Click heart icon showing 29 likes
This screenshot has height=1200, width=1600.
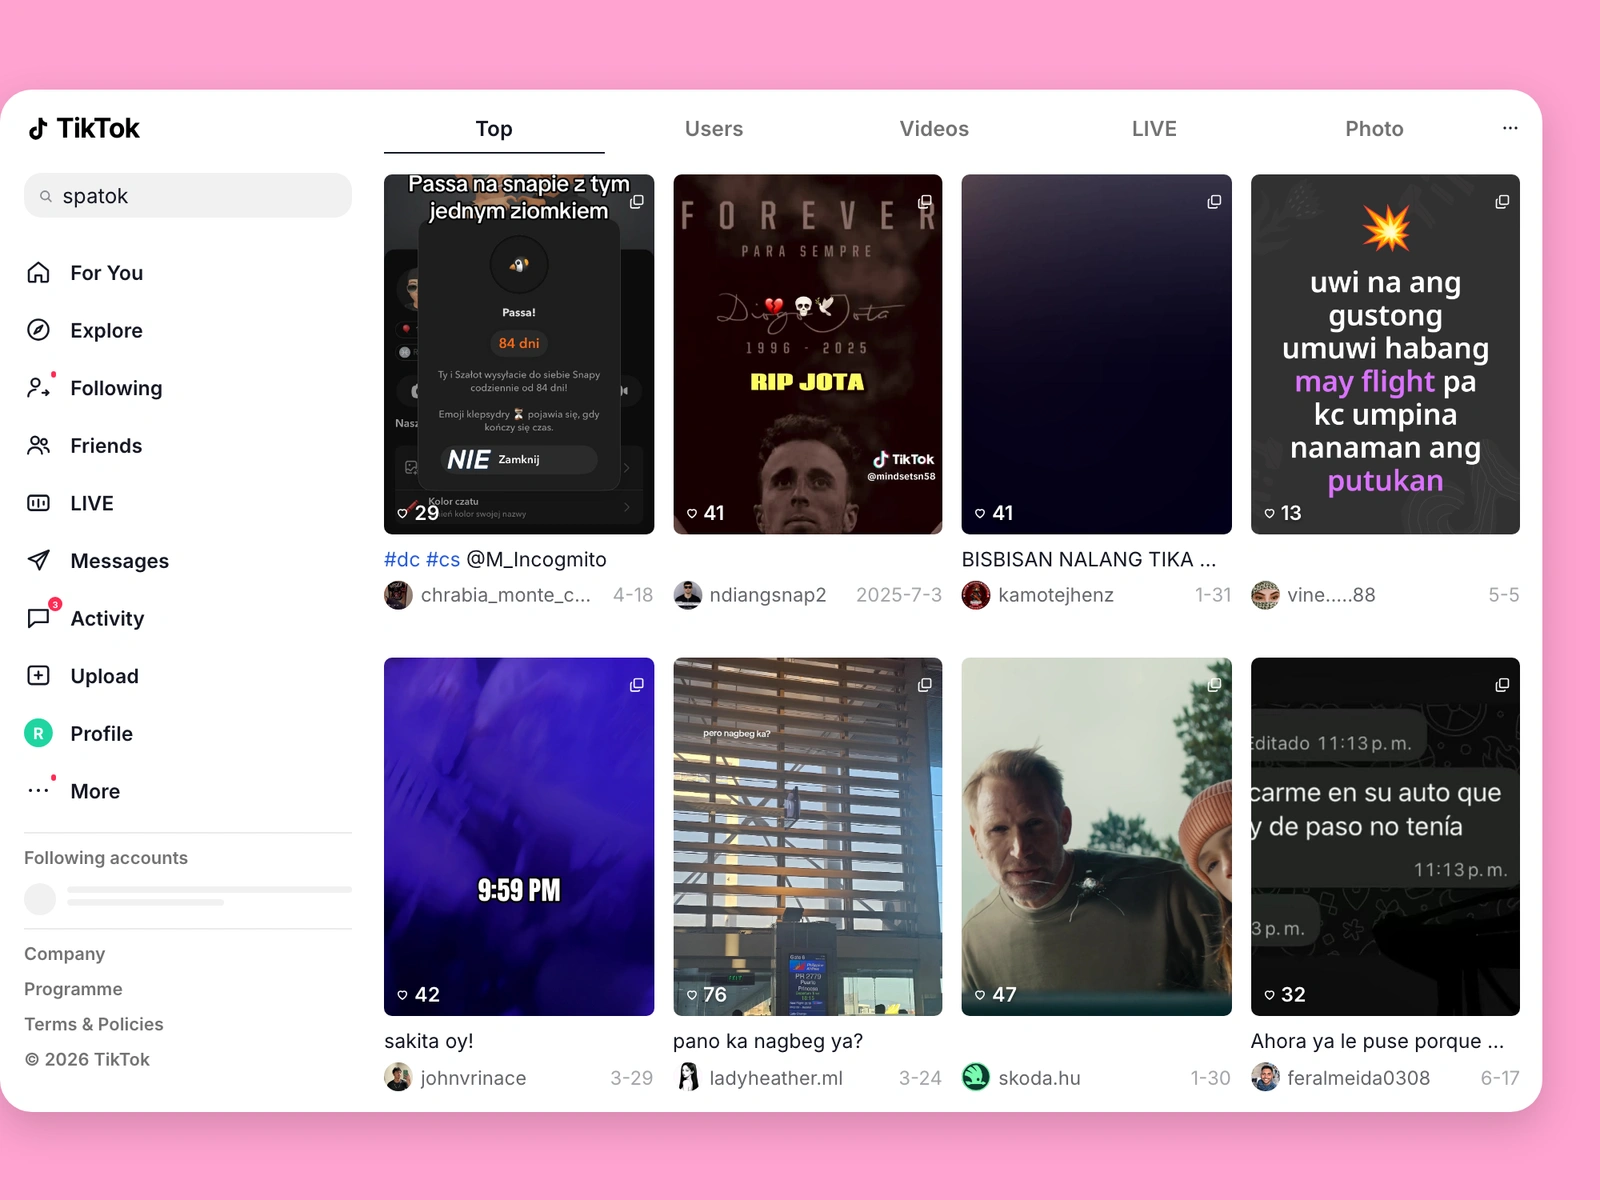(x=402, y=513)
